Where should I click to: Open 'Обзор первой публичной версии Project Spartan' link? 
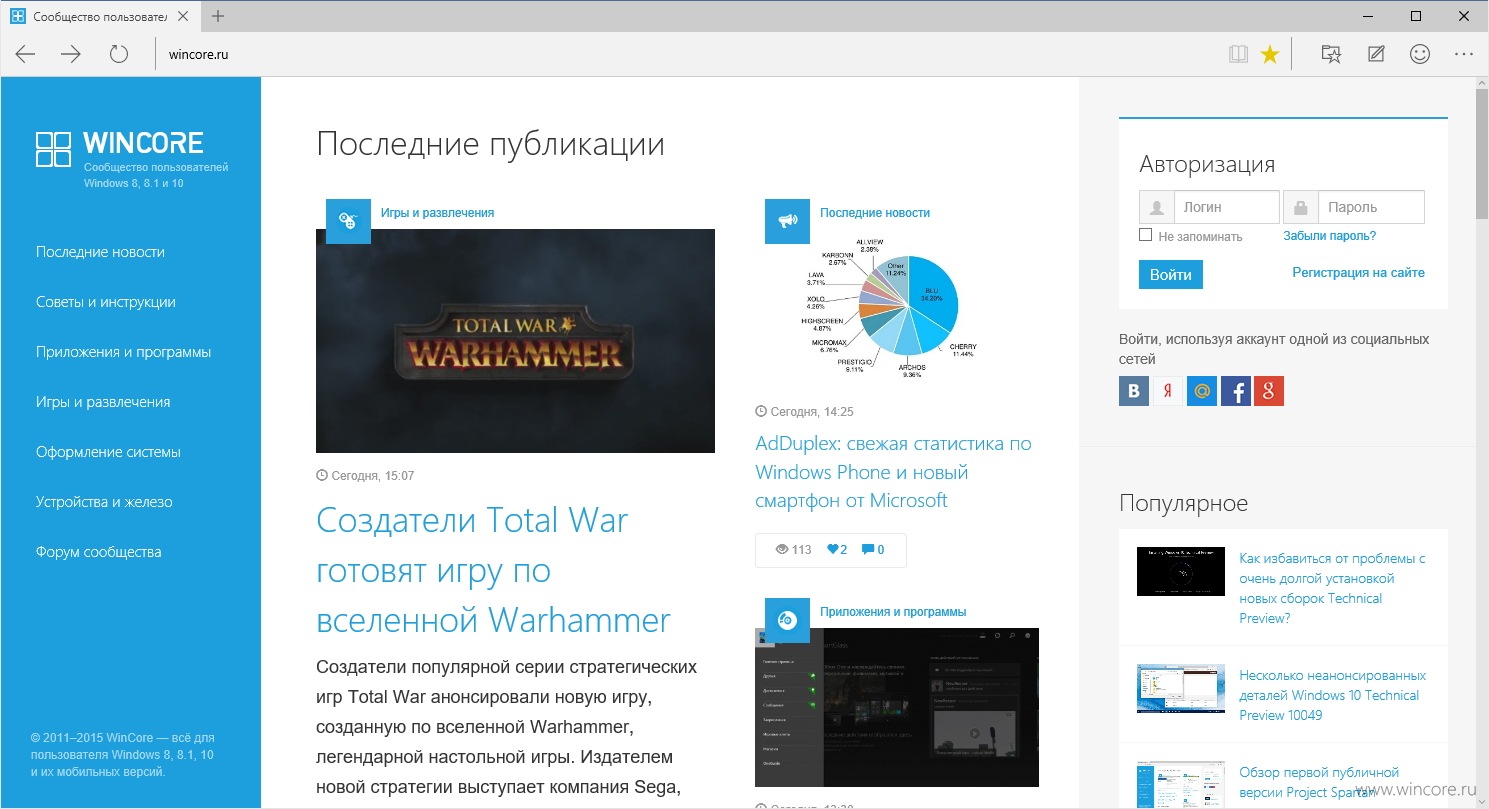point(1319,782)
